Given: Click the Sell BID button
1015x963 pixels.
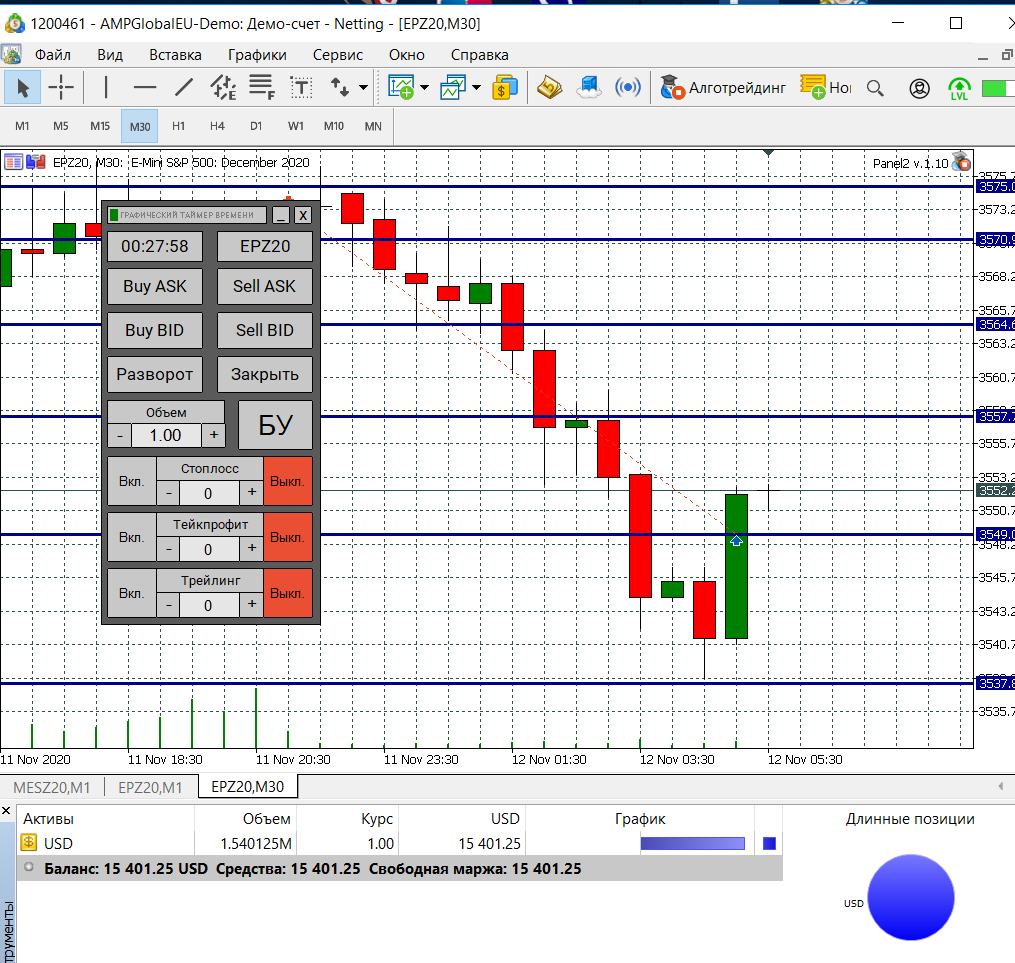Looking at the screenshot, I should coord(265,330).
